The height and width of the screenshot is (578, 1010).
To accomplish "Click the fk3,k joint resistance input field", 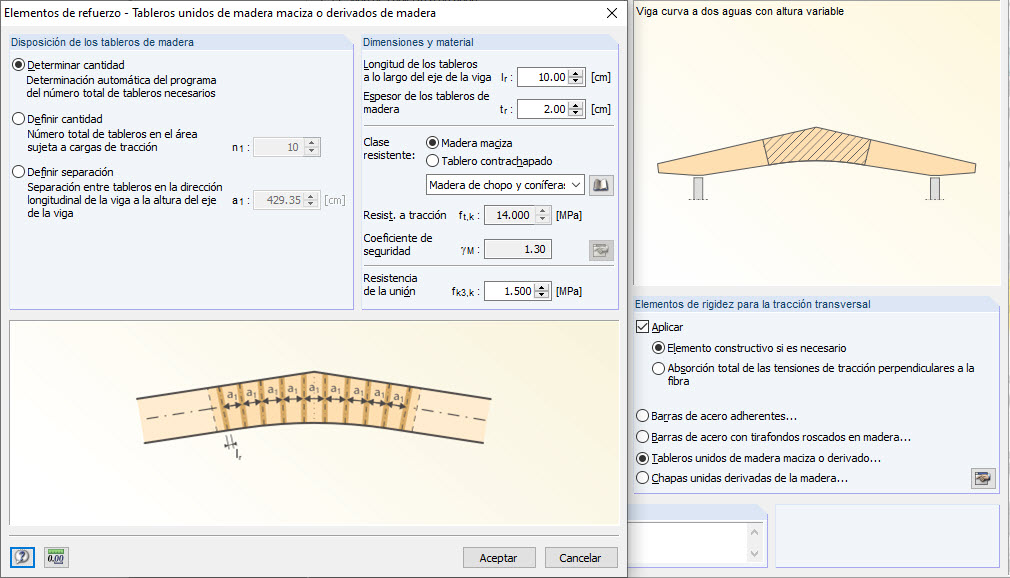I will pos(509,291).
